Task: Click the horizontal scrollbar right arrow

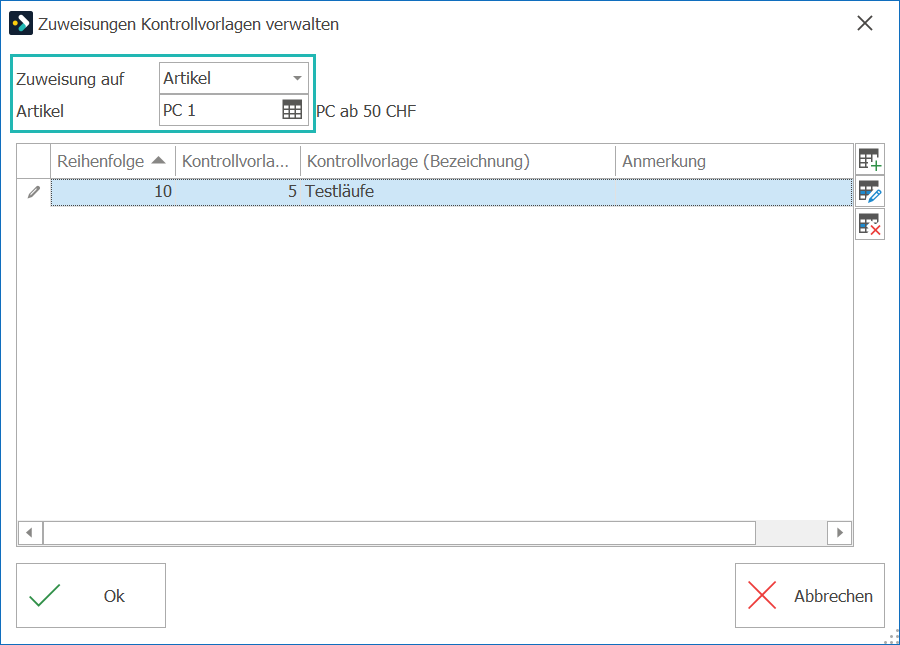Action: (x=839, y=533)
